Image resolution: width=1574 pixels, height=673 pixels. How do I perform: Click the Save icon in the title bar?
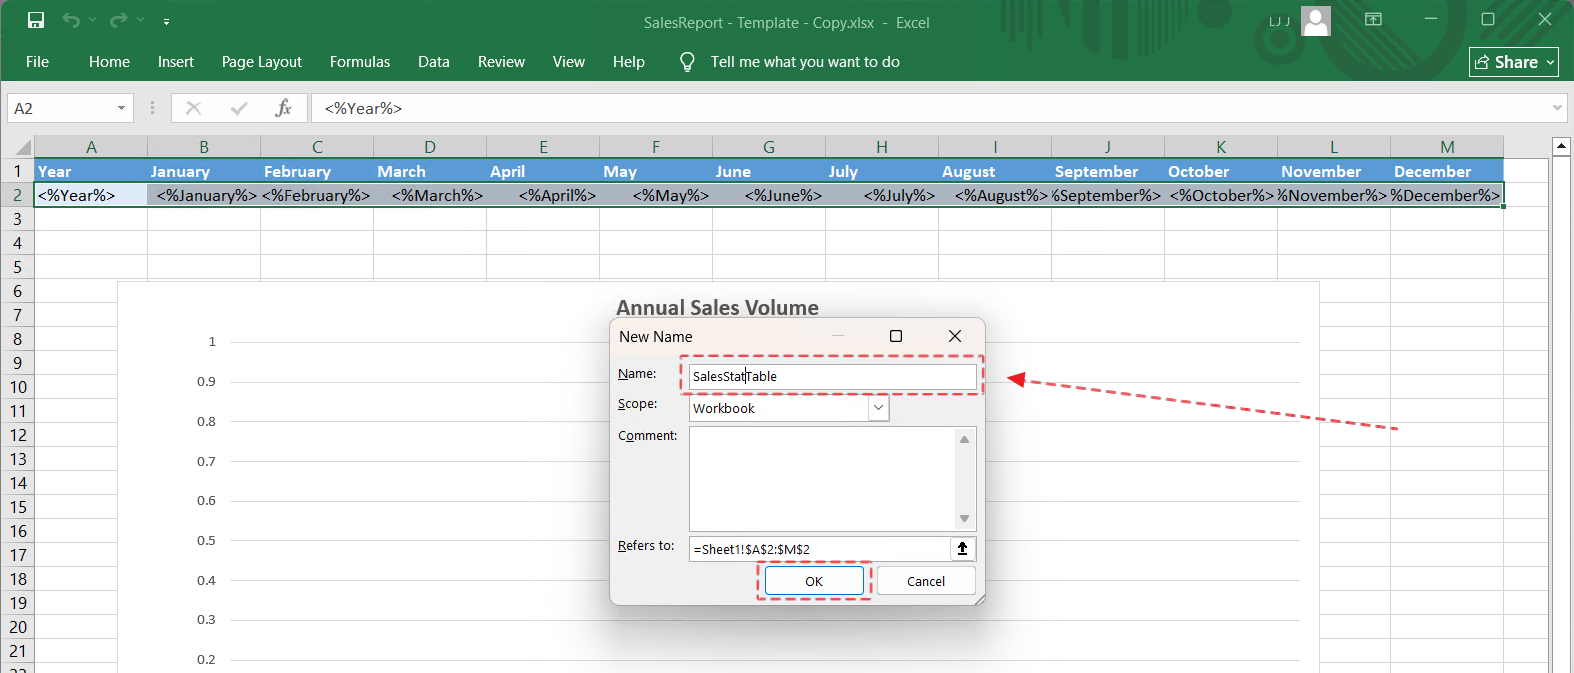[36, 21]
